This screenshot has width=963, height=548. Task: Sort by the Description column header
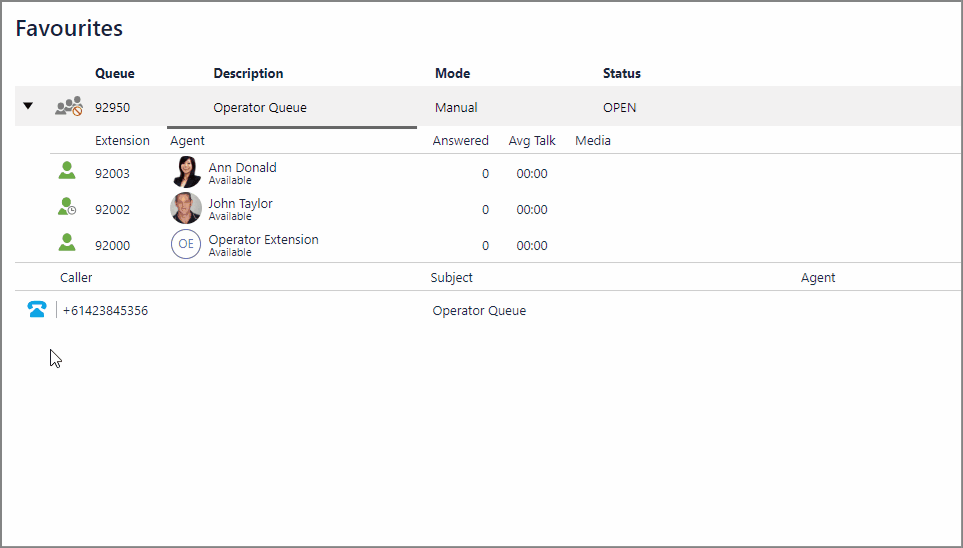coord(248,73)
